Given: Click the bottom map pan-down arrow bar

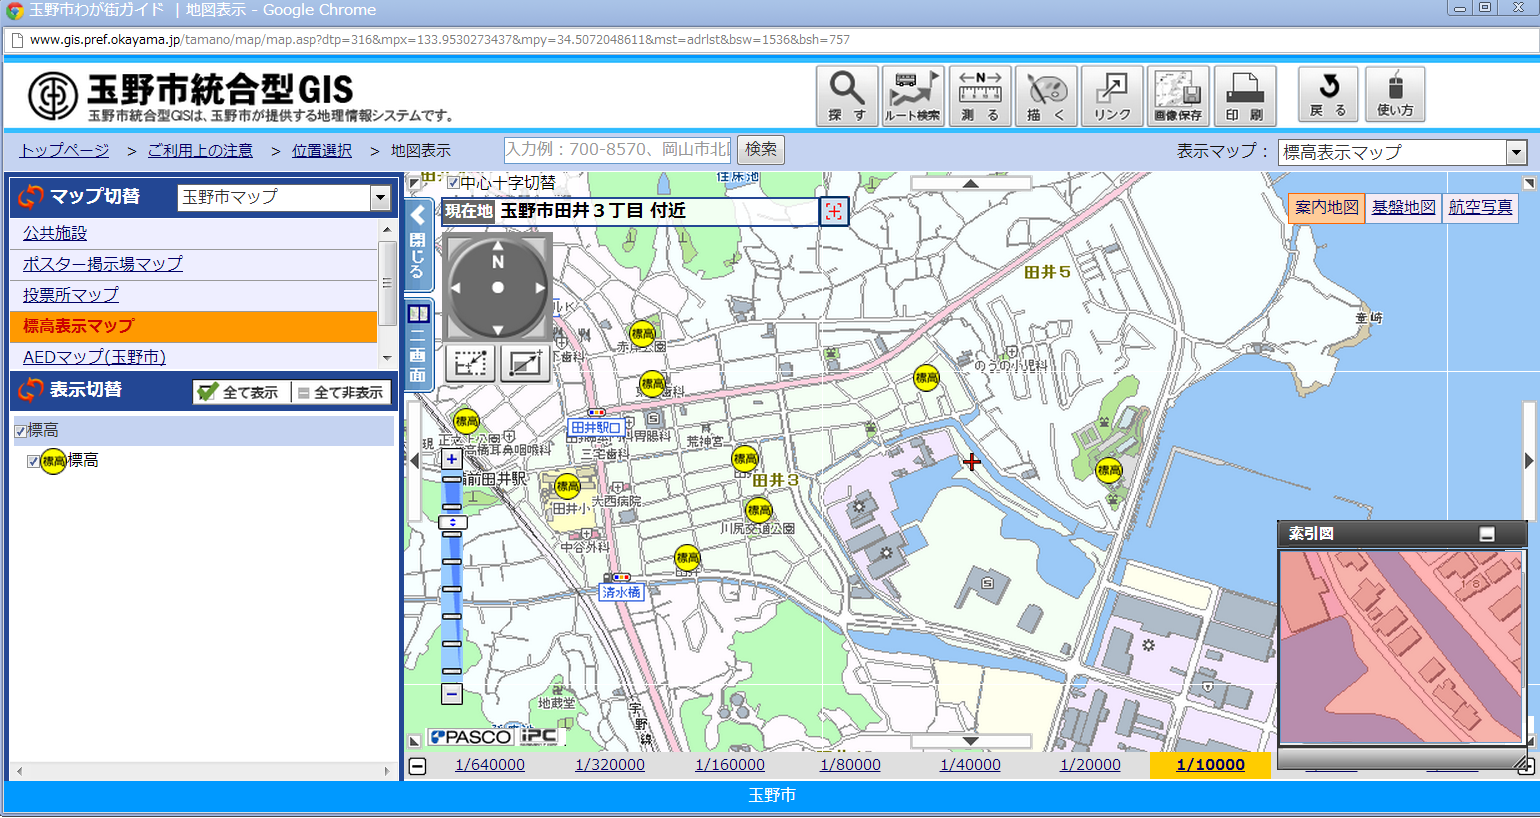Looking at the screenshot, I should coord(971,741).
